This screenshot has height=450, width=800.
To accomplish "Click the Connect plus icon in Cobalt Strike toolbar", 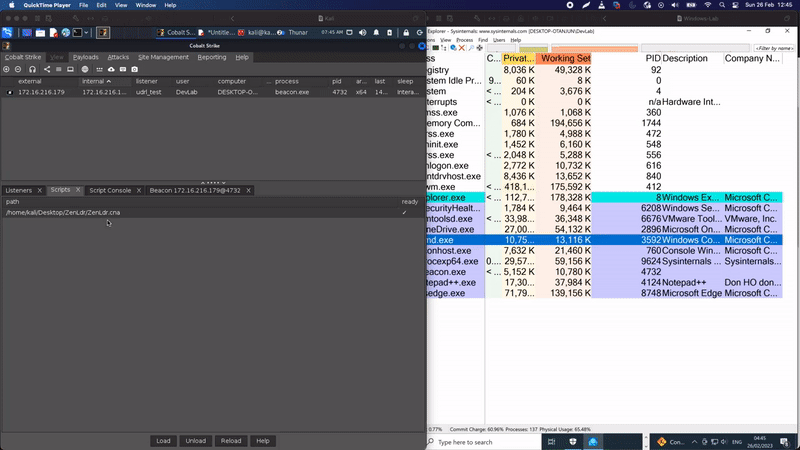I will tap(6, 69).
